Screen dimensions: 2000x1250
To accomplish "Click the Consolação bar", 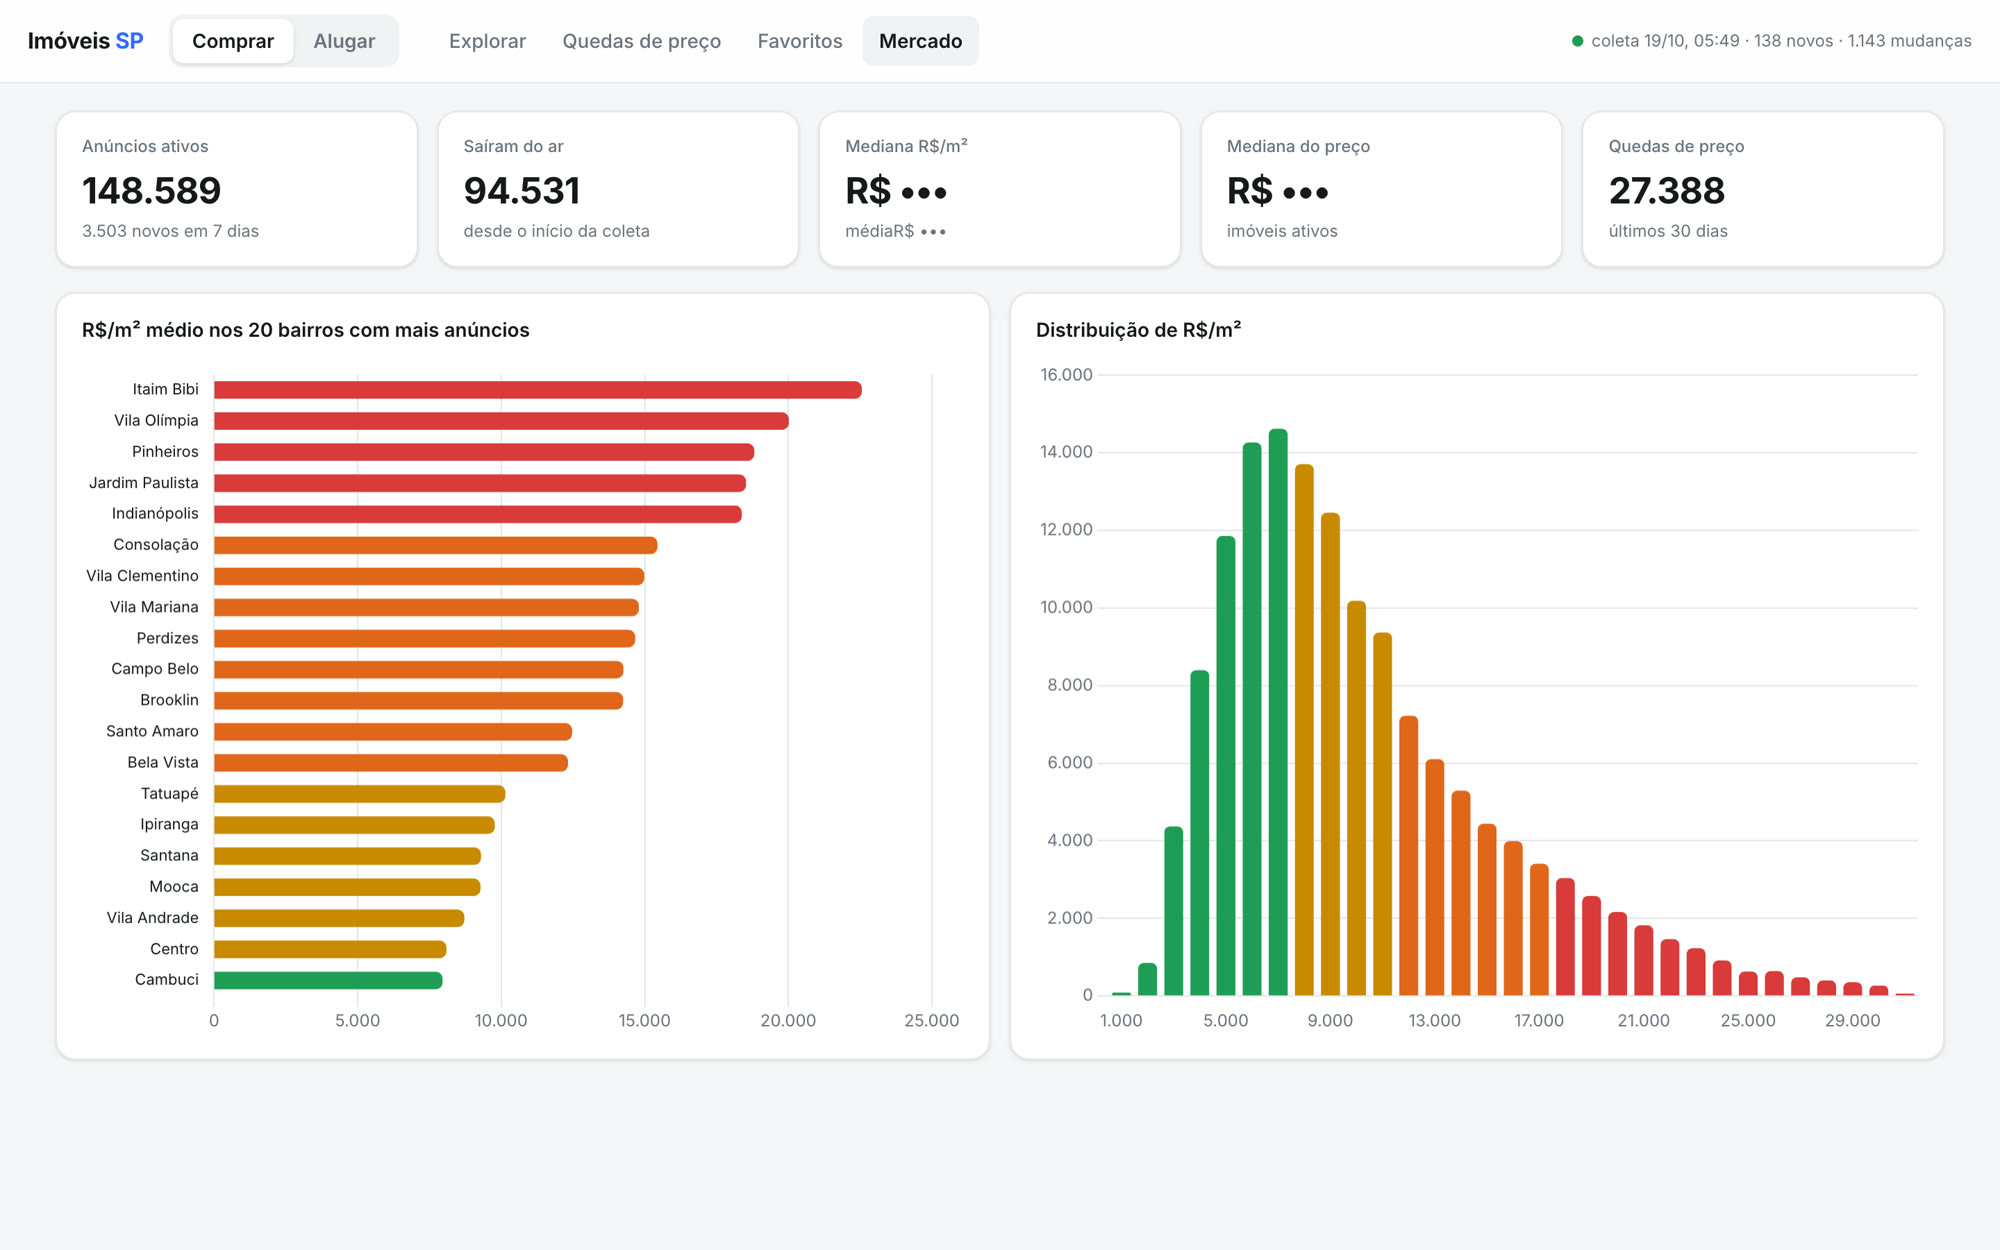I will (435, 545).
